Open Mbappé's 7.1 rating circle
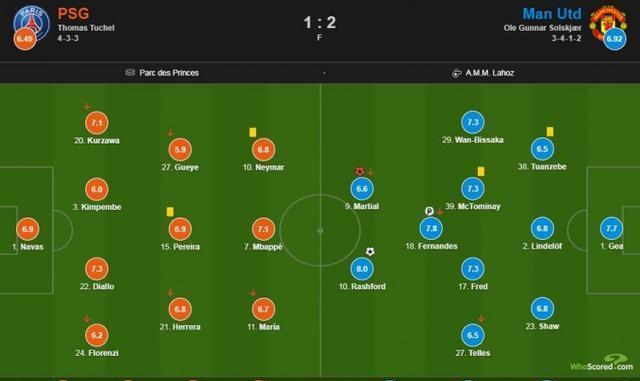The width and height of the screenshot is (640, 381). point(263,229)
